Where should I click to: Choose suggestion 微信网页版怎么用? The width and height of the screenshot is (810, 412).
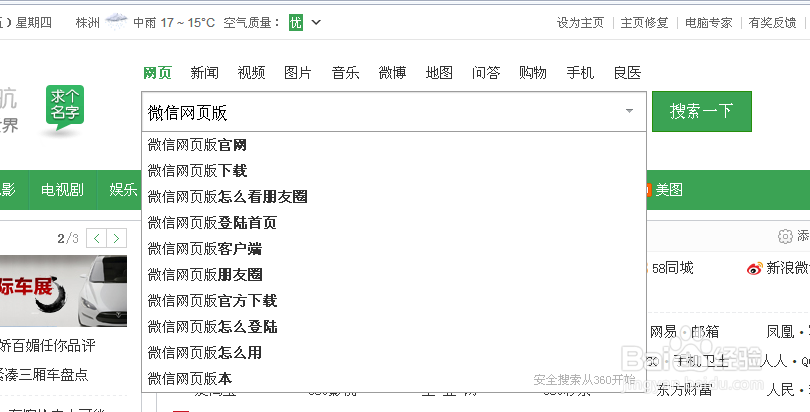pyautogui.click(x=394, y=353)
